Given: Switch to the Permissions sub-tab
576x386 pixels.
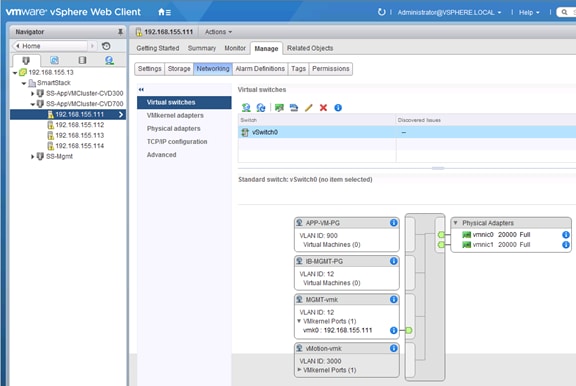Looking at the screenshot, I should tap(331, 69).
